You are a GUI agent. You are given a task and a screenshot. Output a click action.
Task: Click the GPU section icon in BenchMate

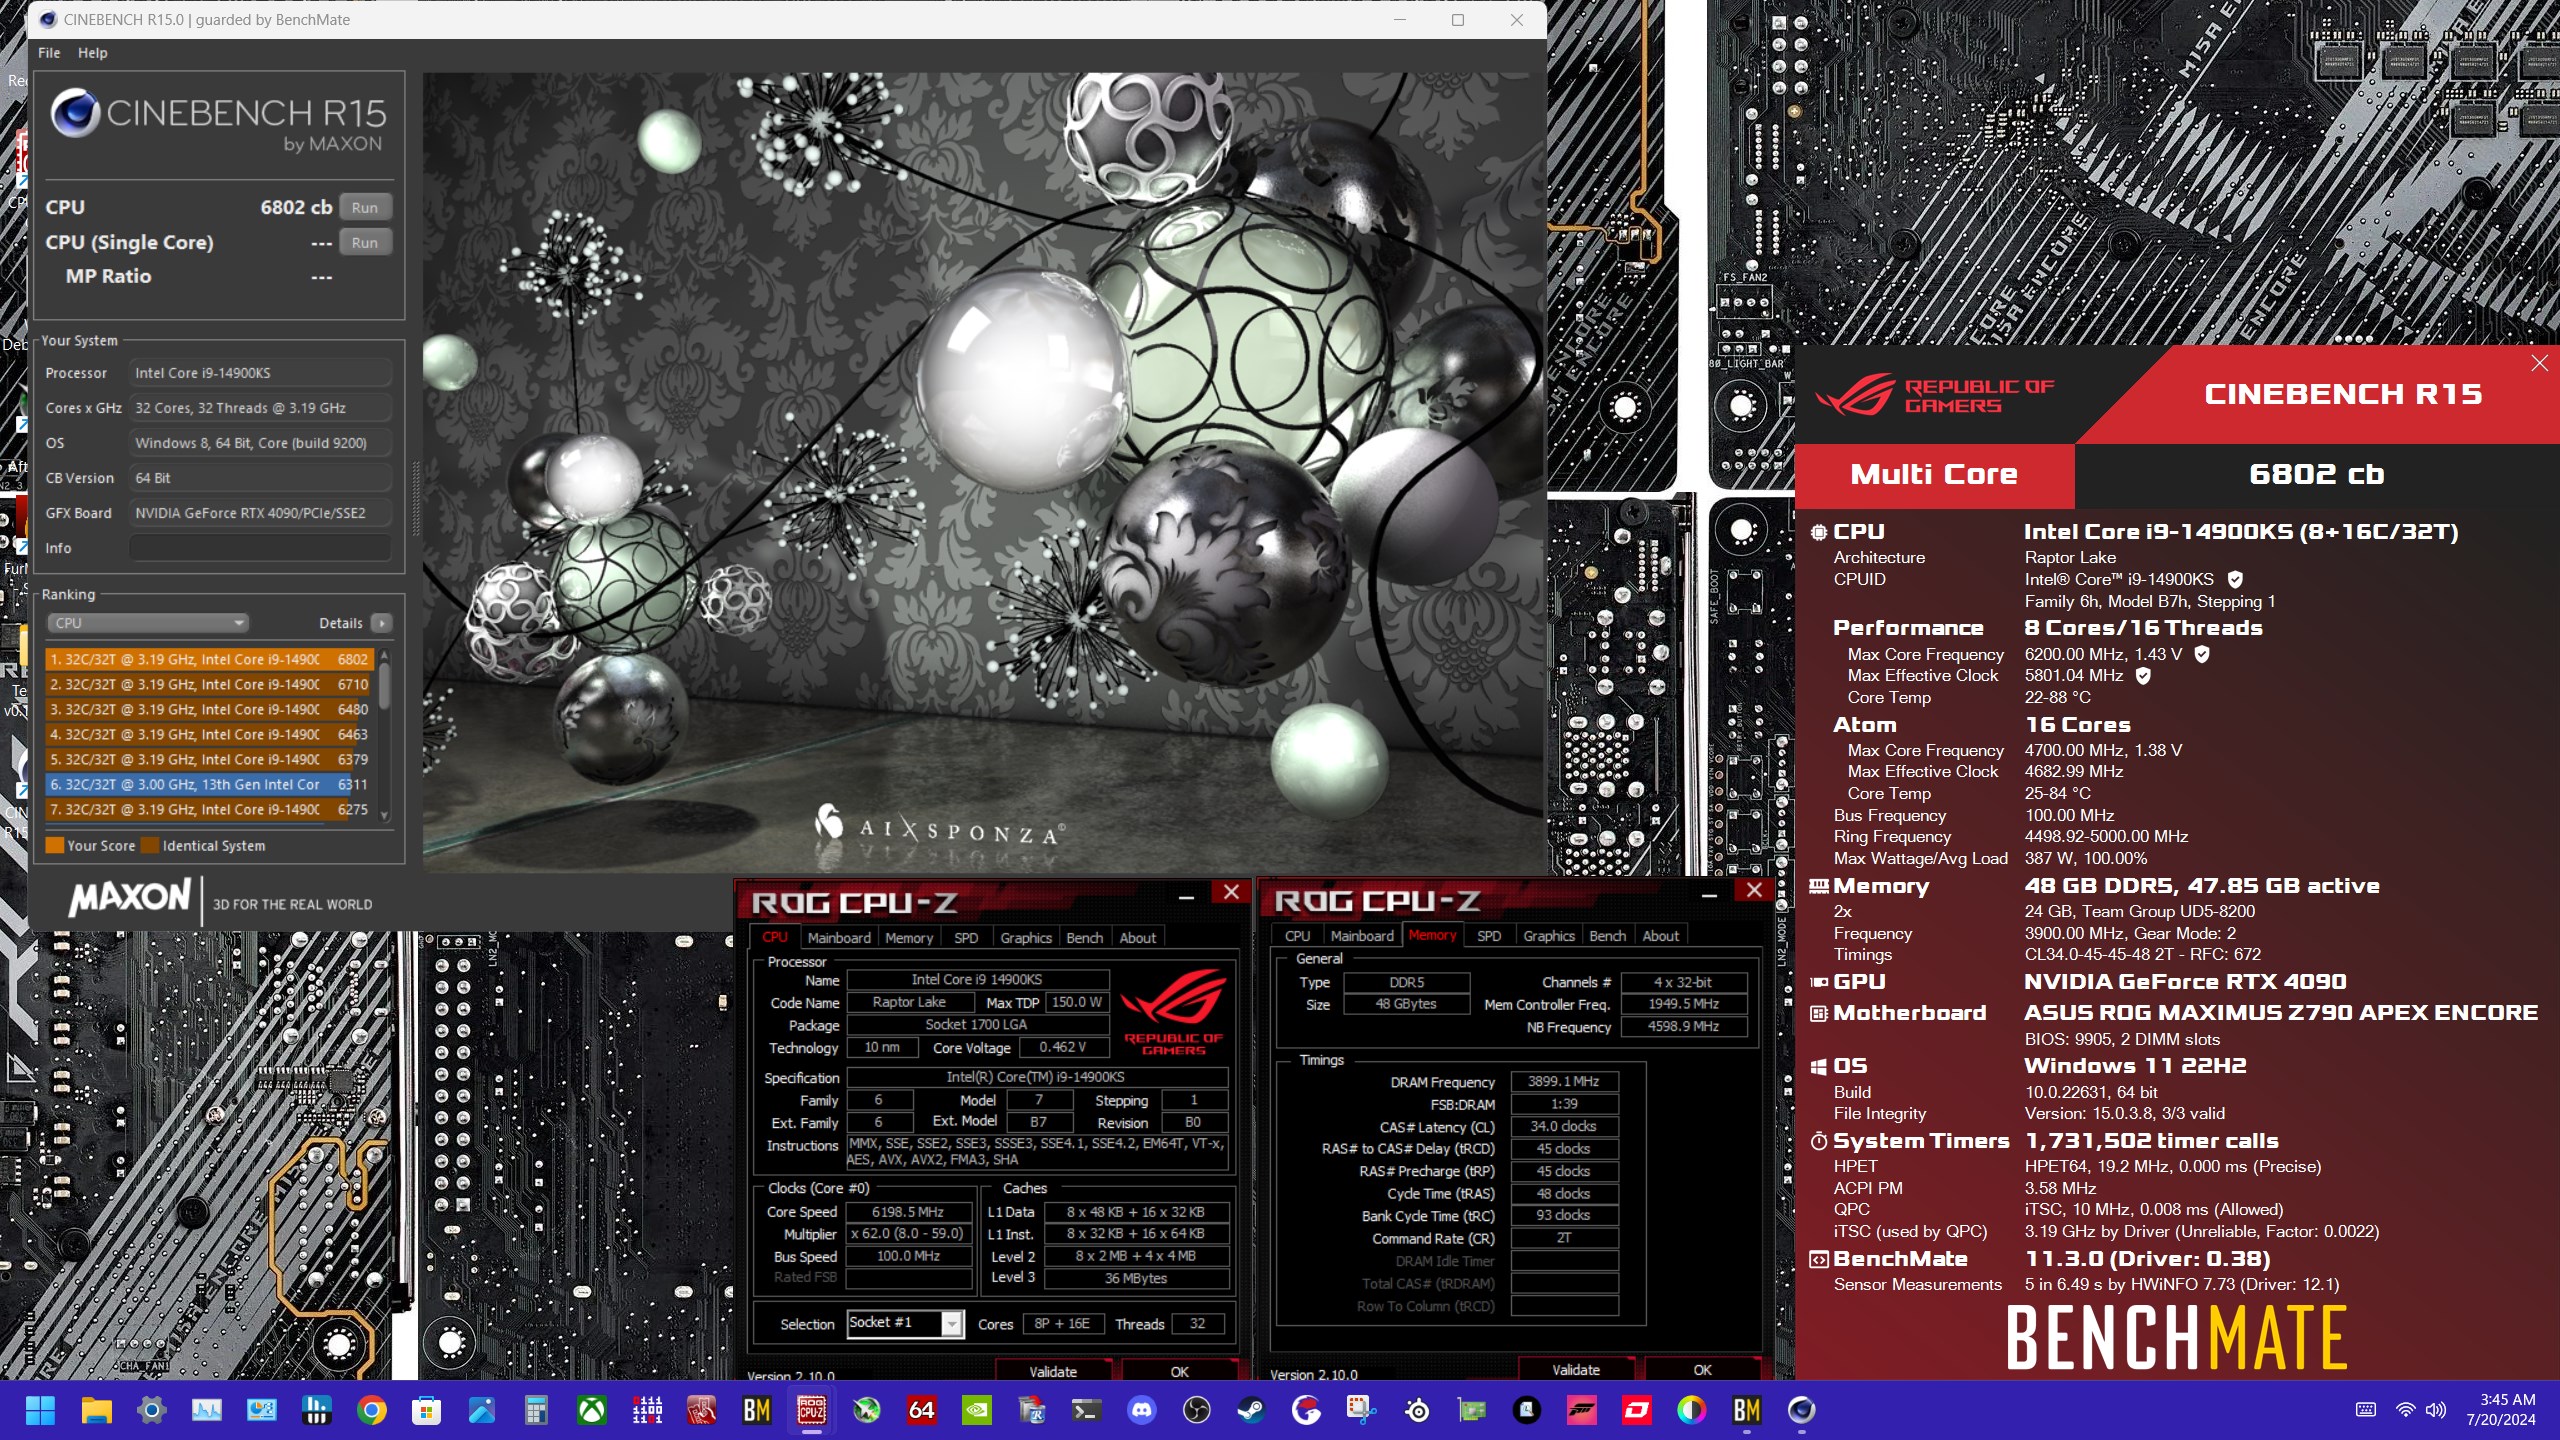click(1818, 983)
